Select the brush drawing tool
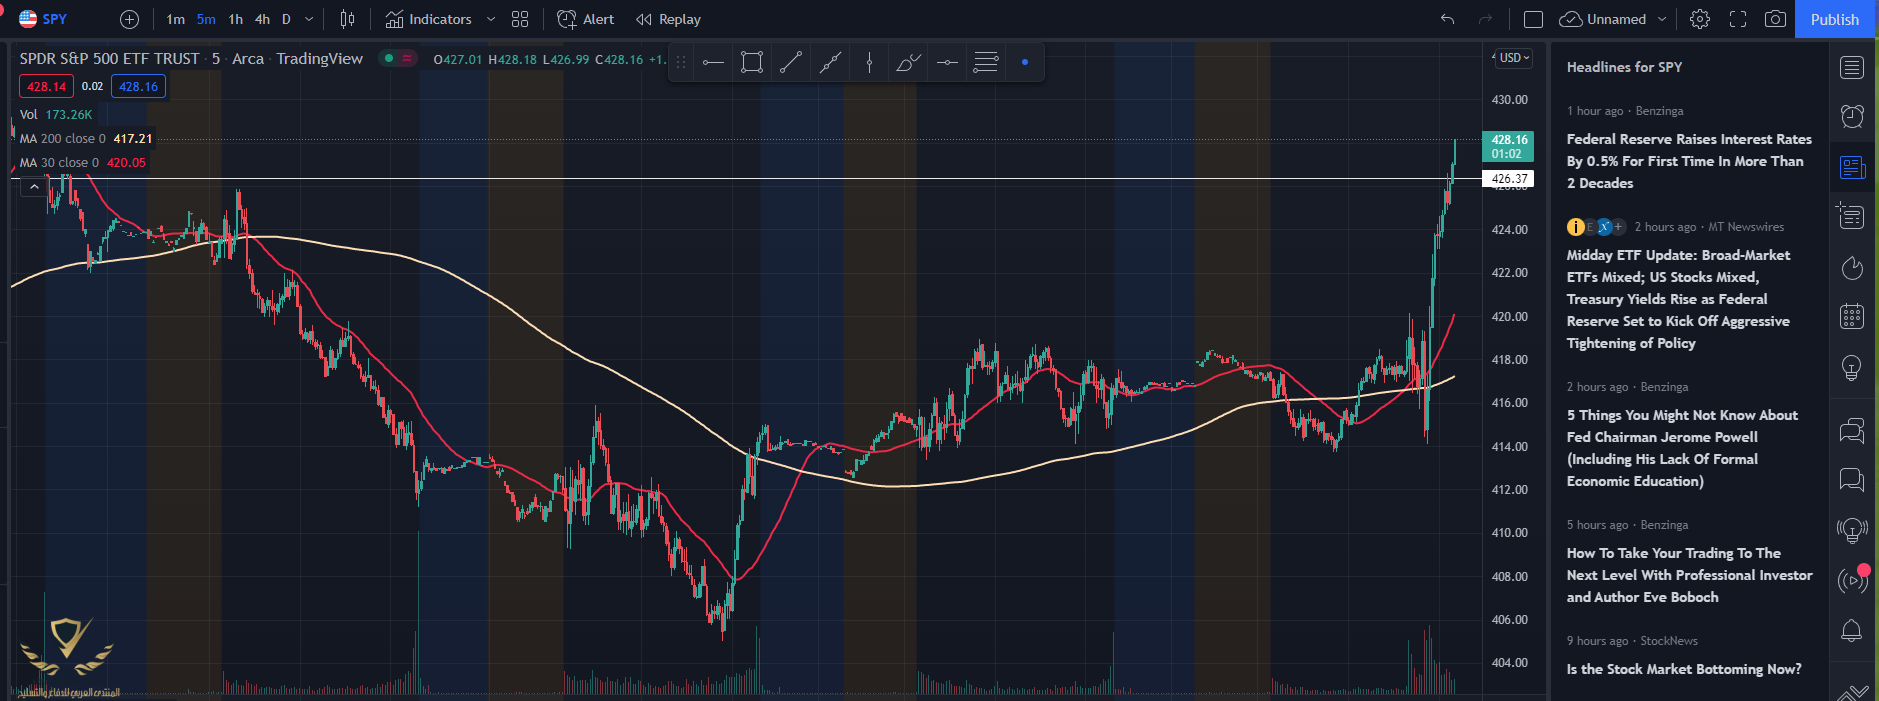 tap(908, 63)
